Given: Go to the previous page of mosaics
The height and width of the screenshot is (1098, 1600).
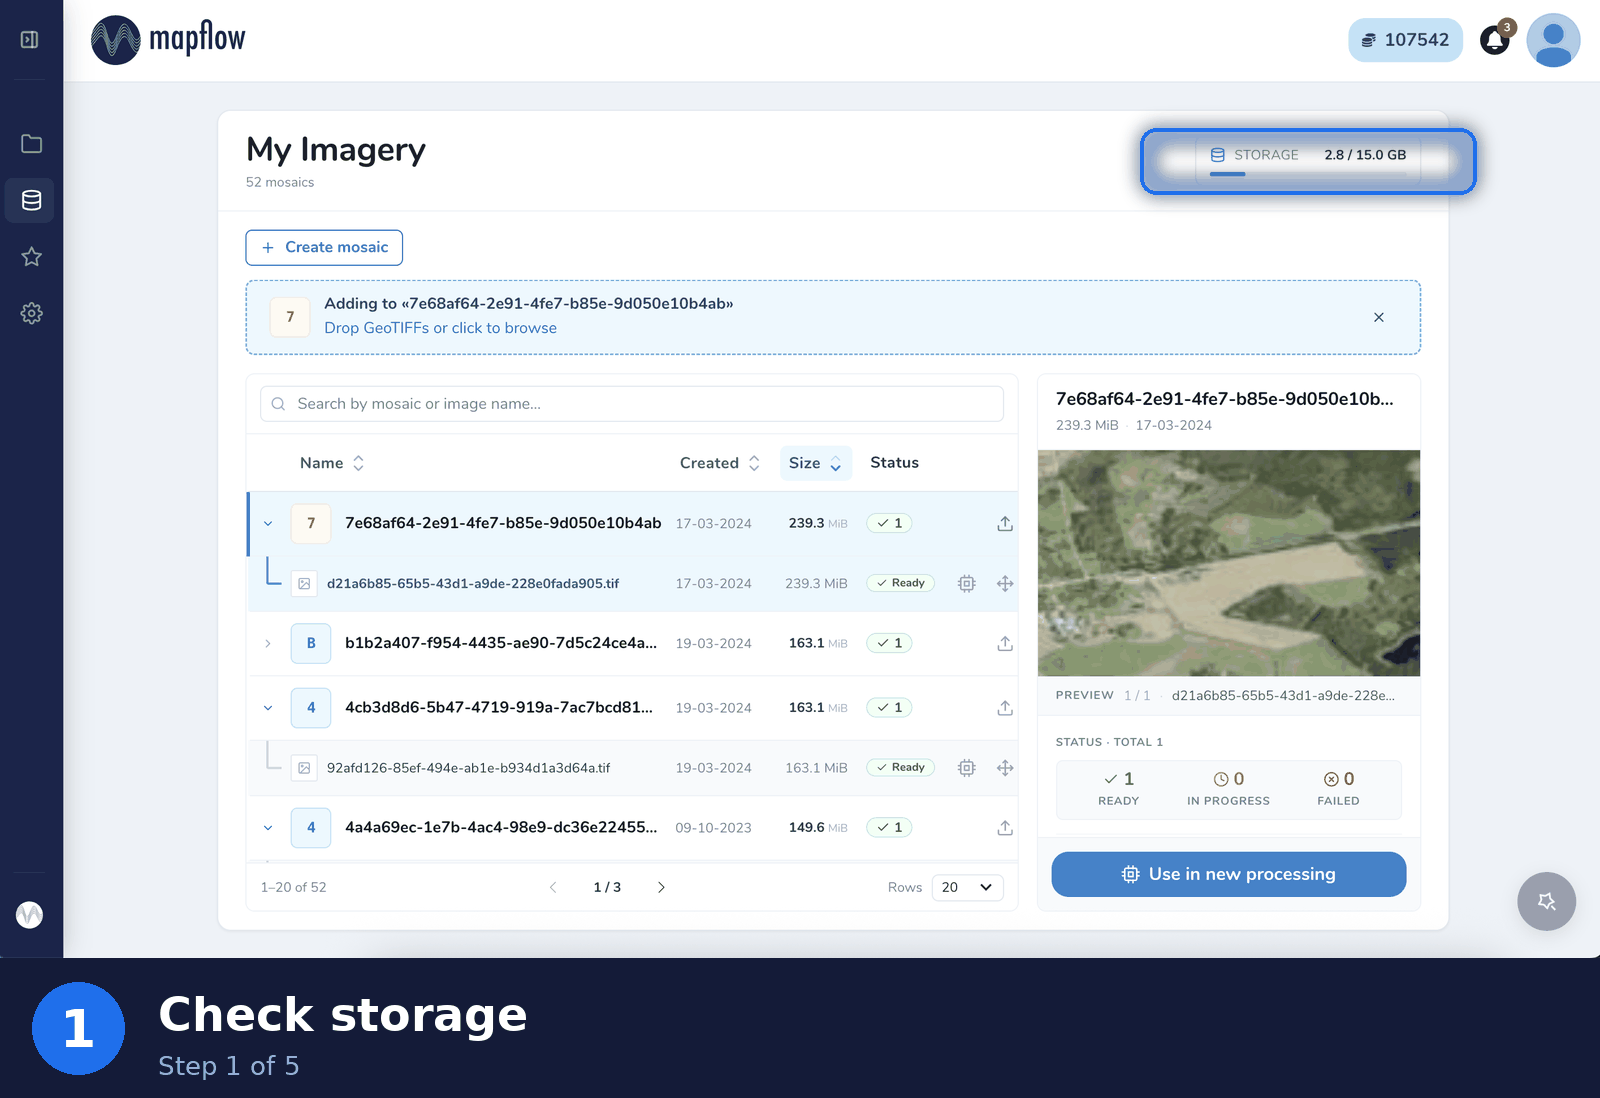Looking at the screenshot, I should point(553,887).
